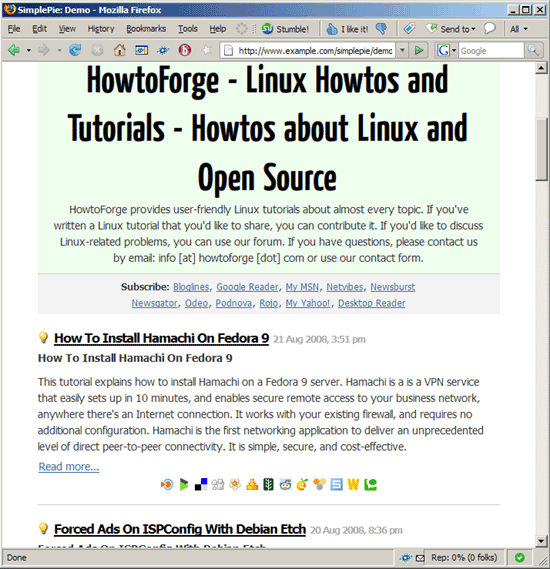Click the green checkmark status bar icon

click(520, 557)
